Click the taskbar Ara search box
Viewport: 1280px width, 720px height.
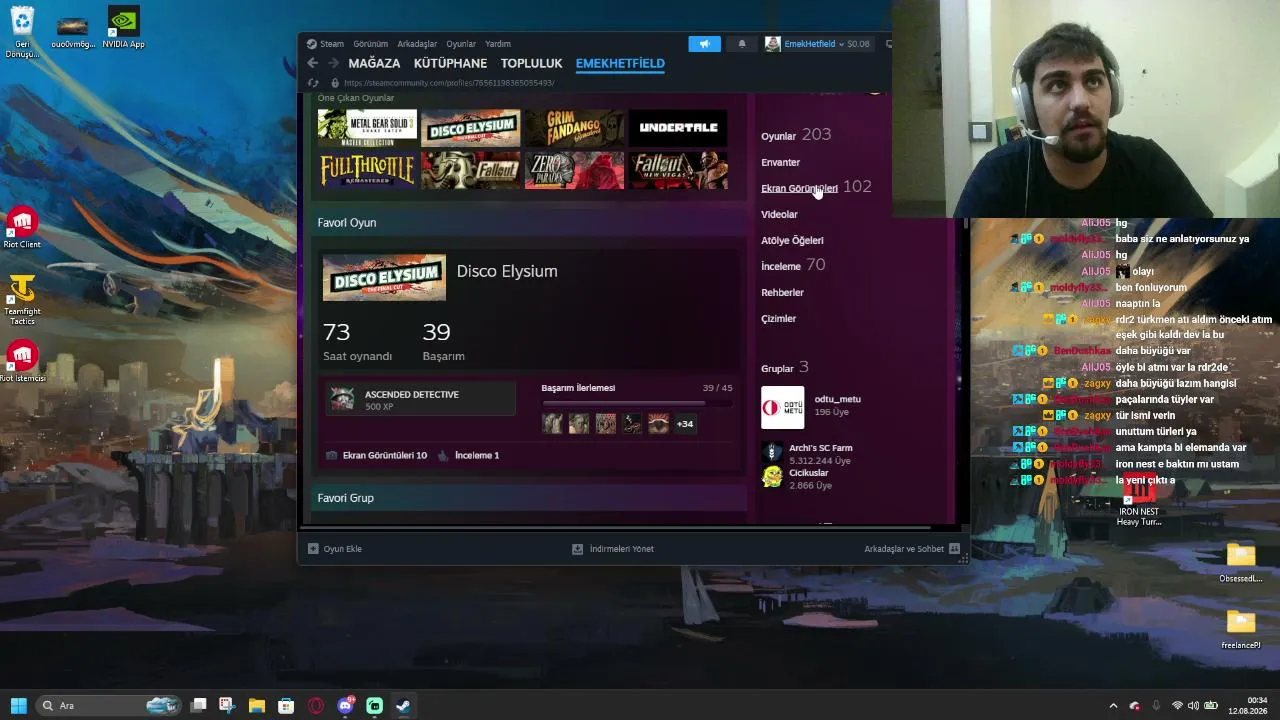tap(109, 706)
